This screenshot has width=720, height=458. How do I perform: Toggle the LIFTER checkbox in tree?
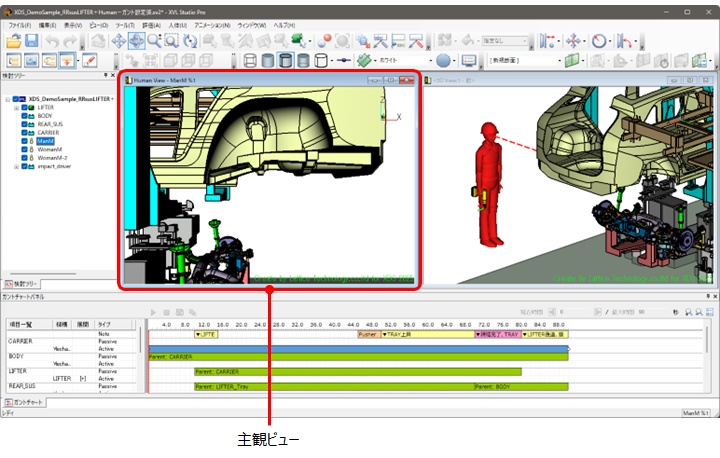click(x=26, y=107)
